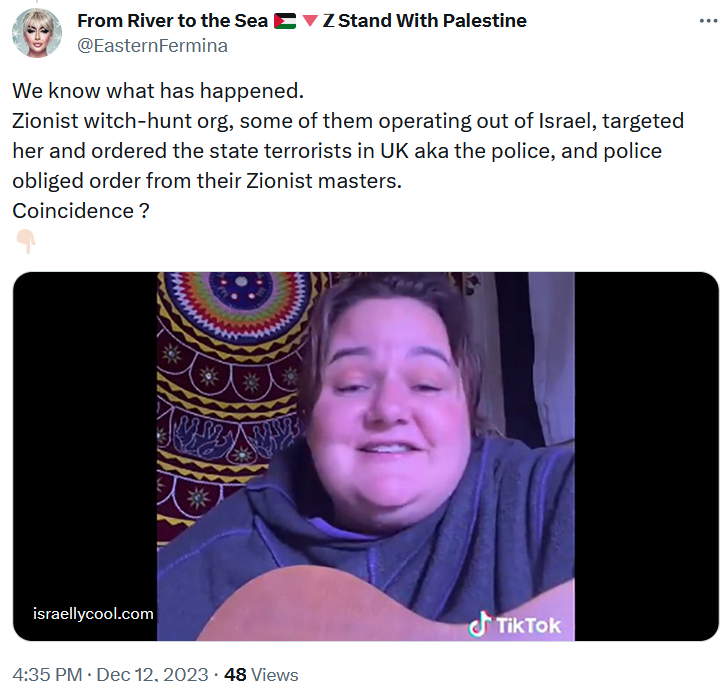Image resolution: width=728 pixels, height=682 pixels.
Task: Open the profile avatar of EasternFermina
Action: tap(37, 33)
